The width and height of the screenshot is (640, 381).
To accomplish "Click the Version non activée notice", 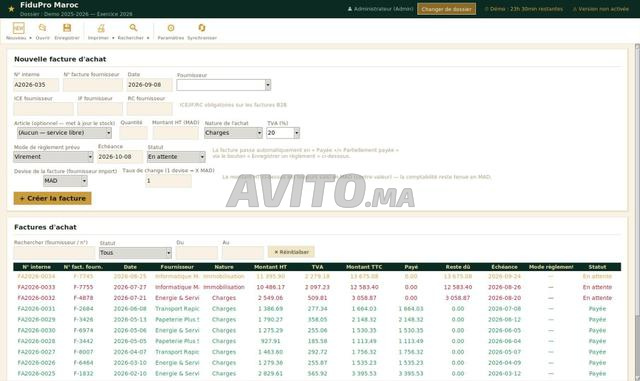I will [x=601, y=9].
